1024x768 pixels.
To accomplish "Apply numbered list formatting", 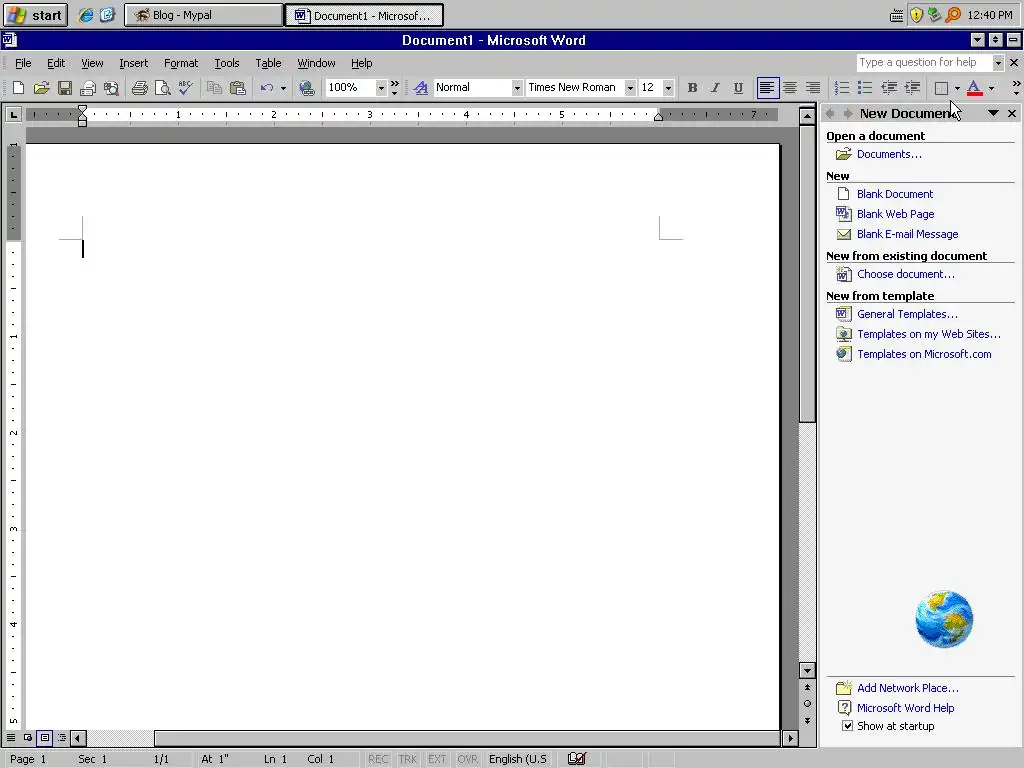I will 842,88.
